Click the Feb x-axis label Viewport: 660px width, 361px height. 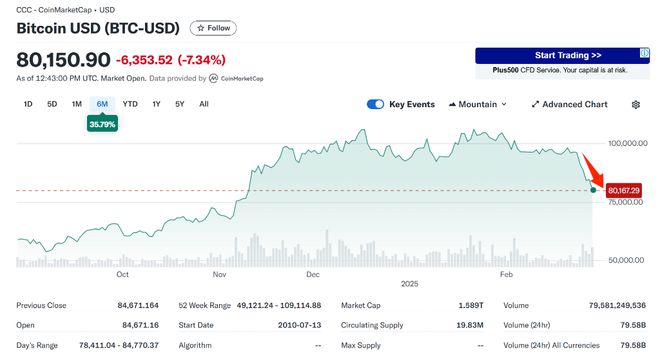[506, 275]
